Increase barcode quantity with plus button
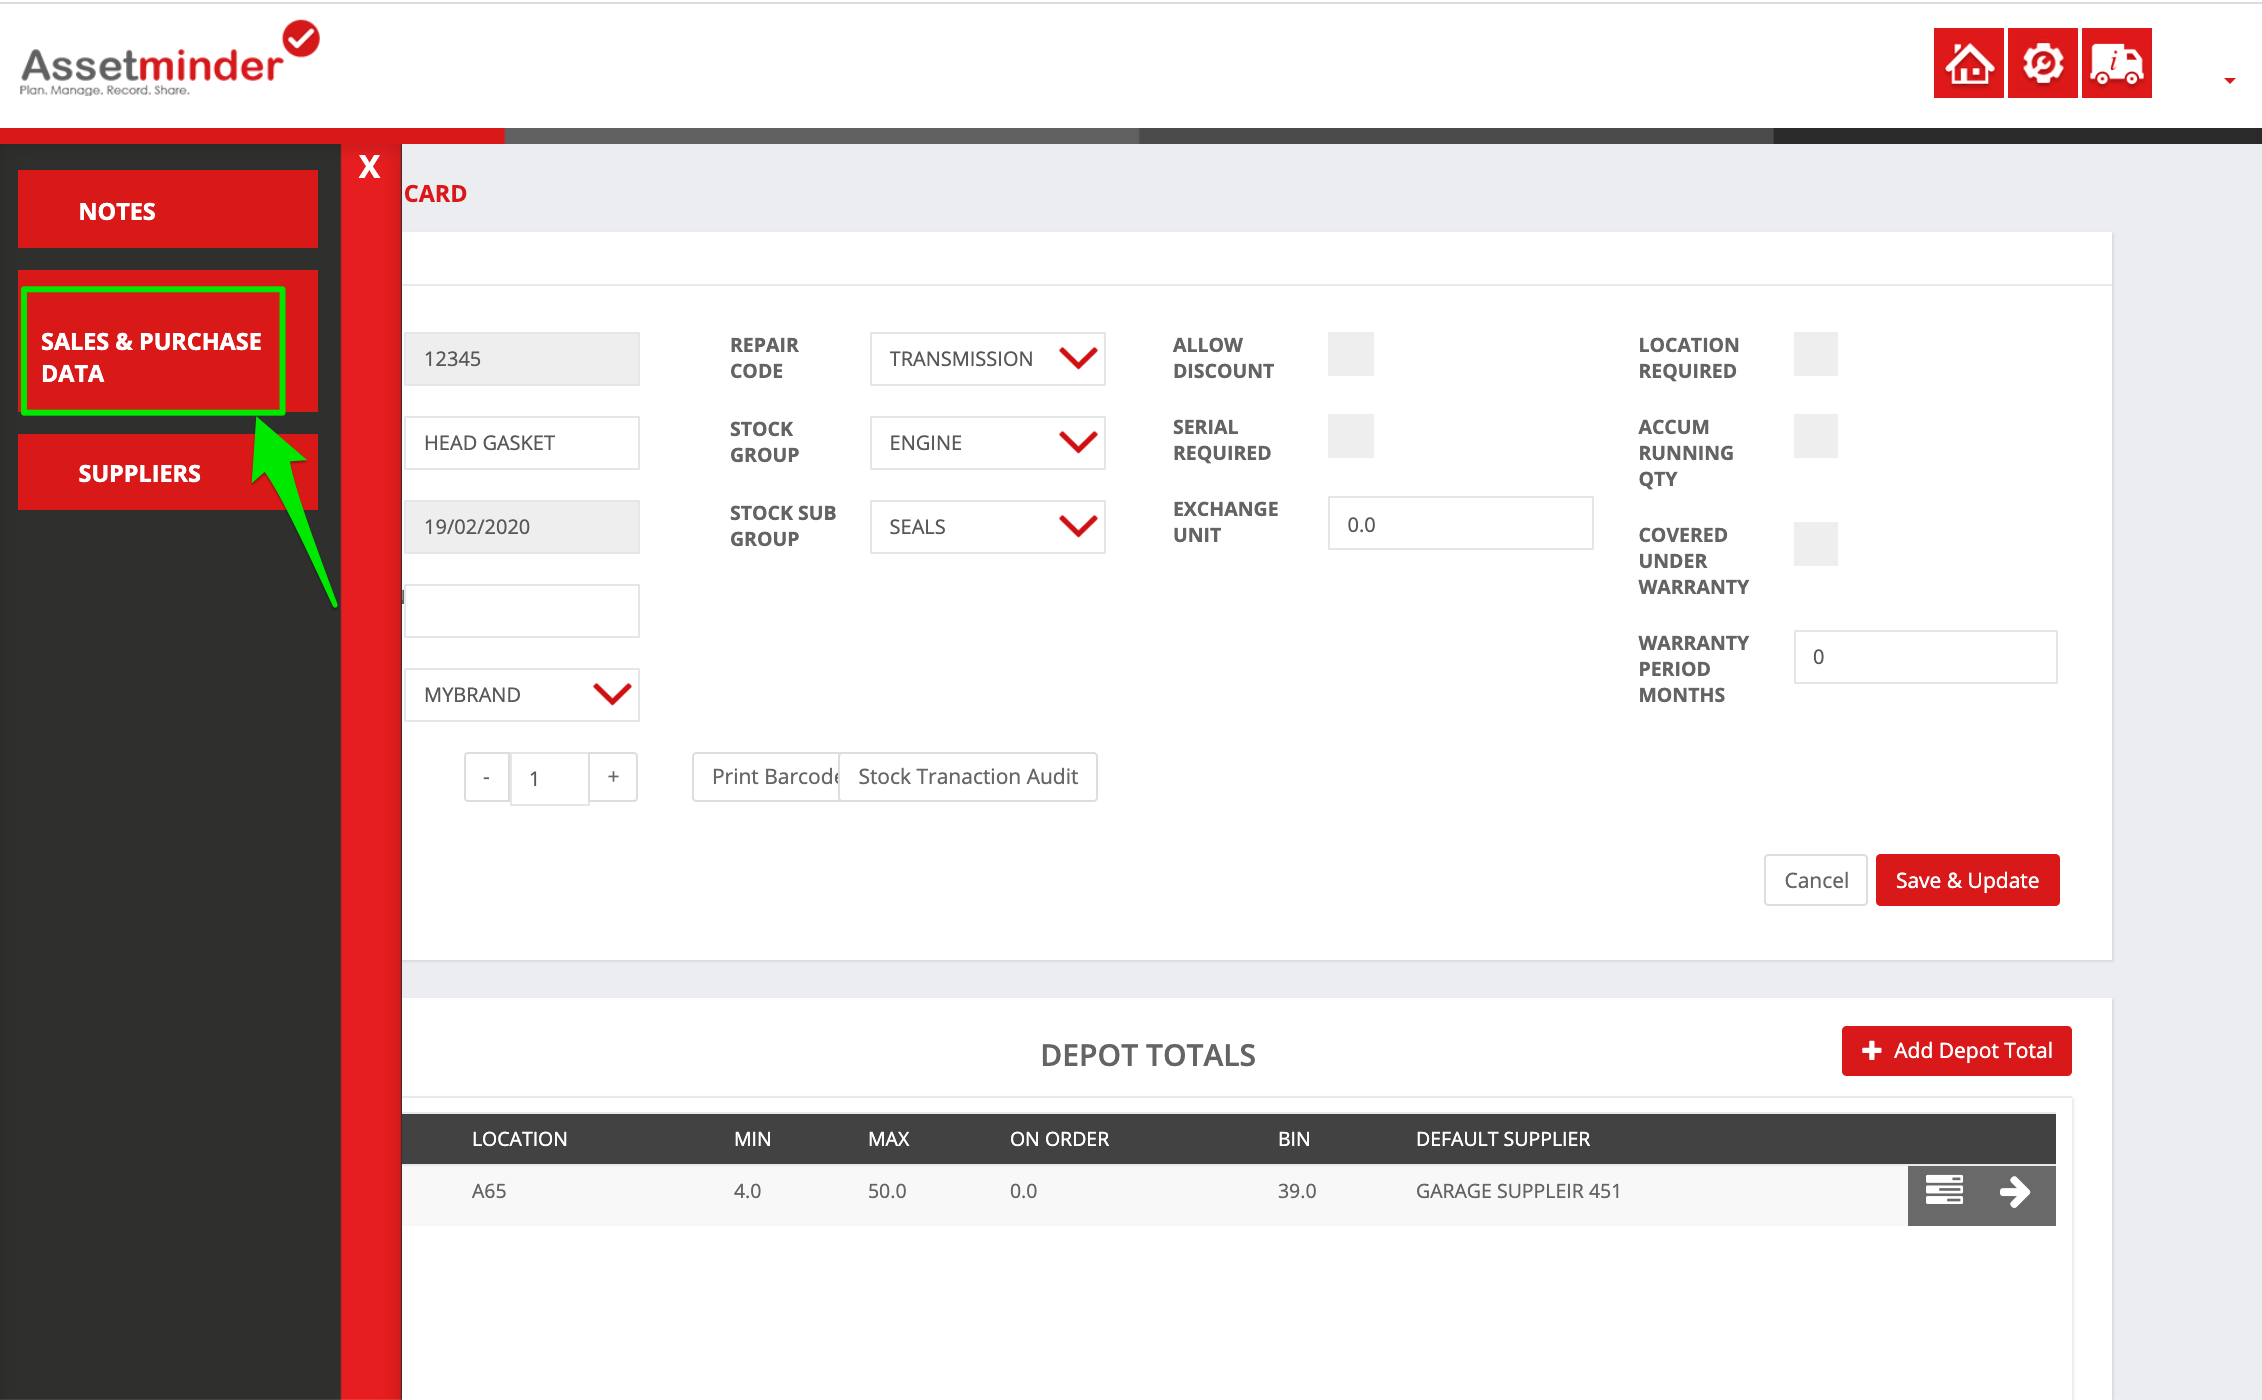2262x1400 pixels. [613, 777]
